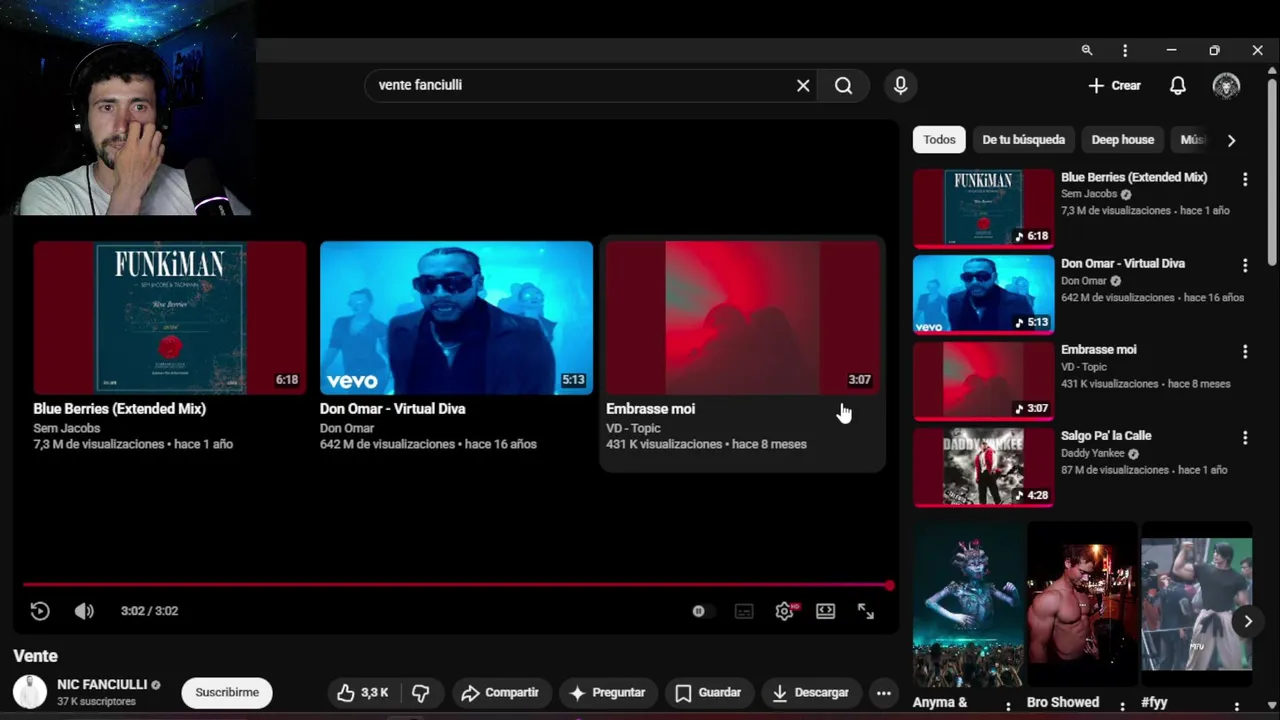
Task: Save video with Guardar
Action: 708,692
